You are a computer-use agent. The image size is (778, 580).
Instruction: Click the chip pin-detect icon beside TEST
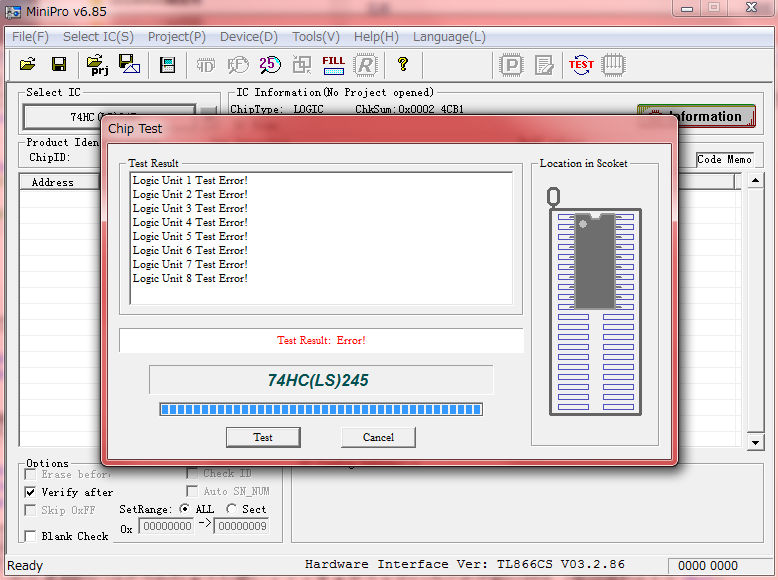click(613, 65)
